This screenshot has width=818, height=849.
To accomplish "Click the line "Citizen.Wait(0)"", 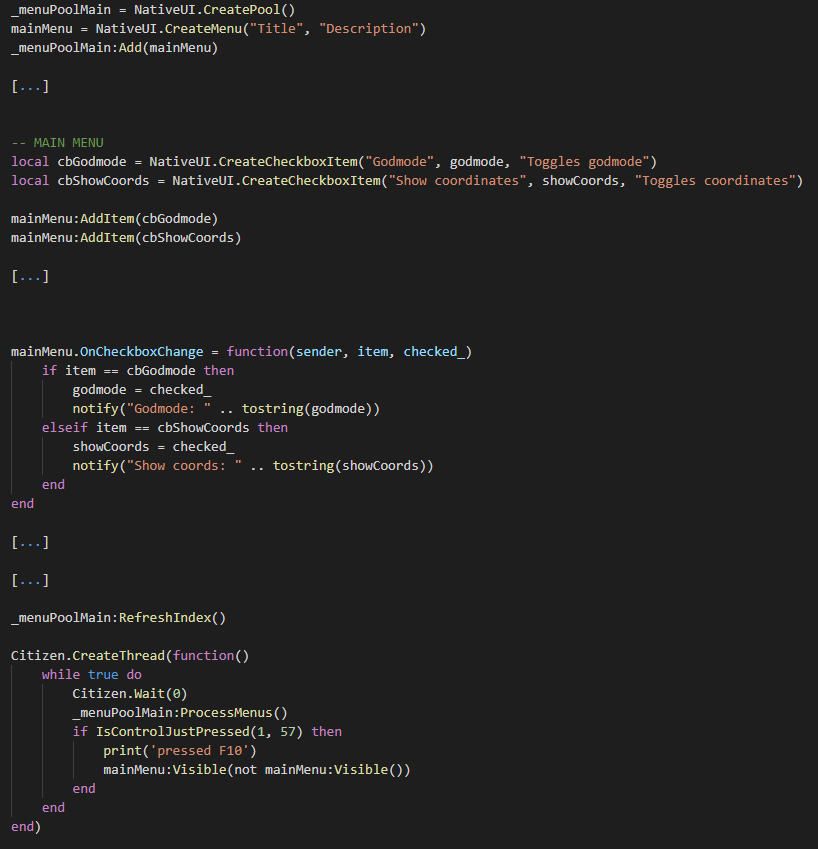I will pyautogui.click(x=130, y=693).
